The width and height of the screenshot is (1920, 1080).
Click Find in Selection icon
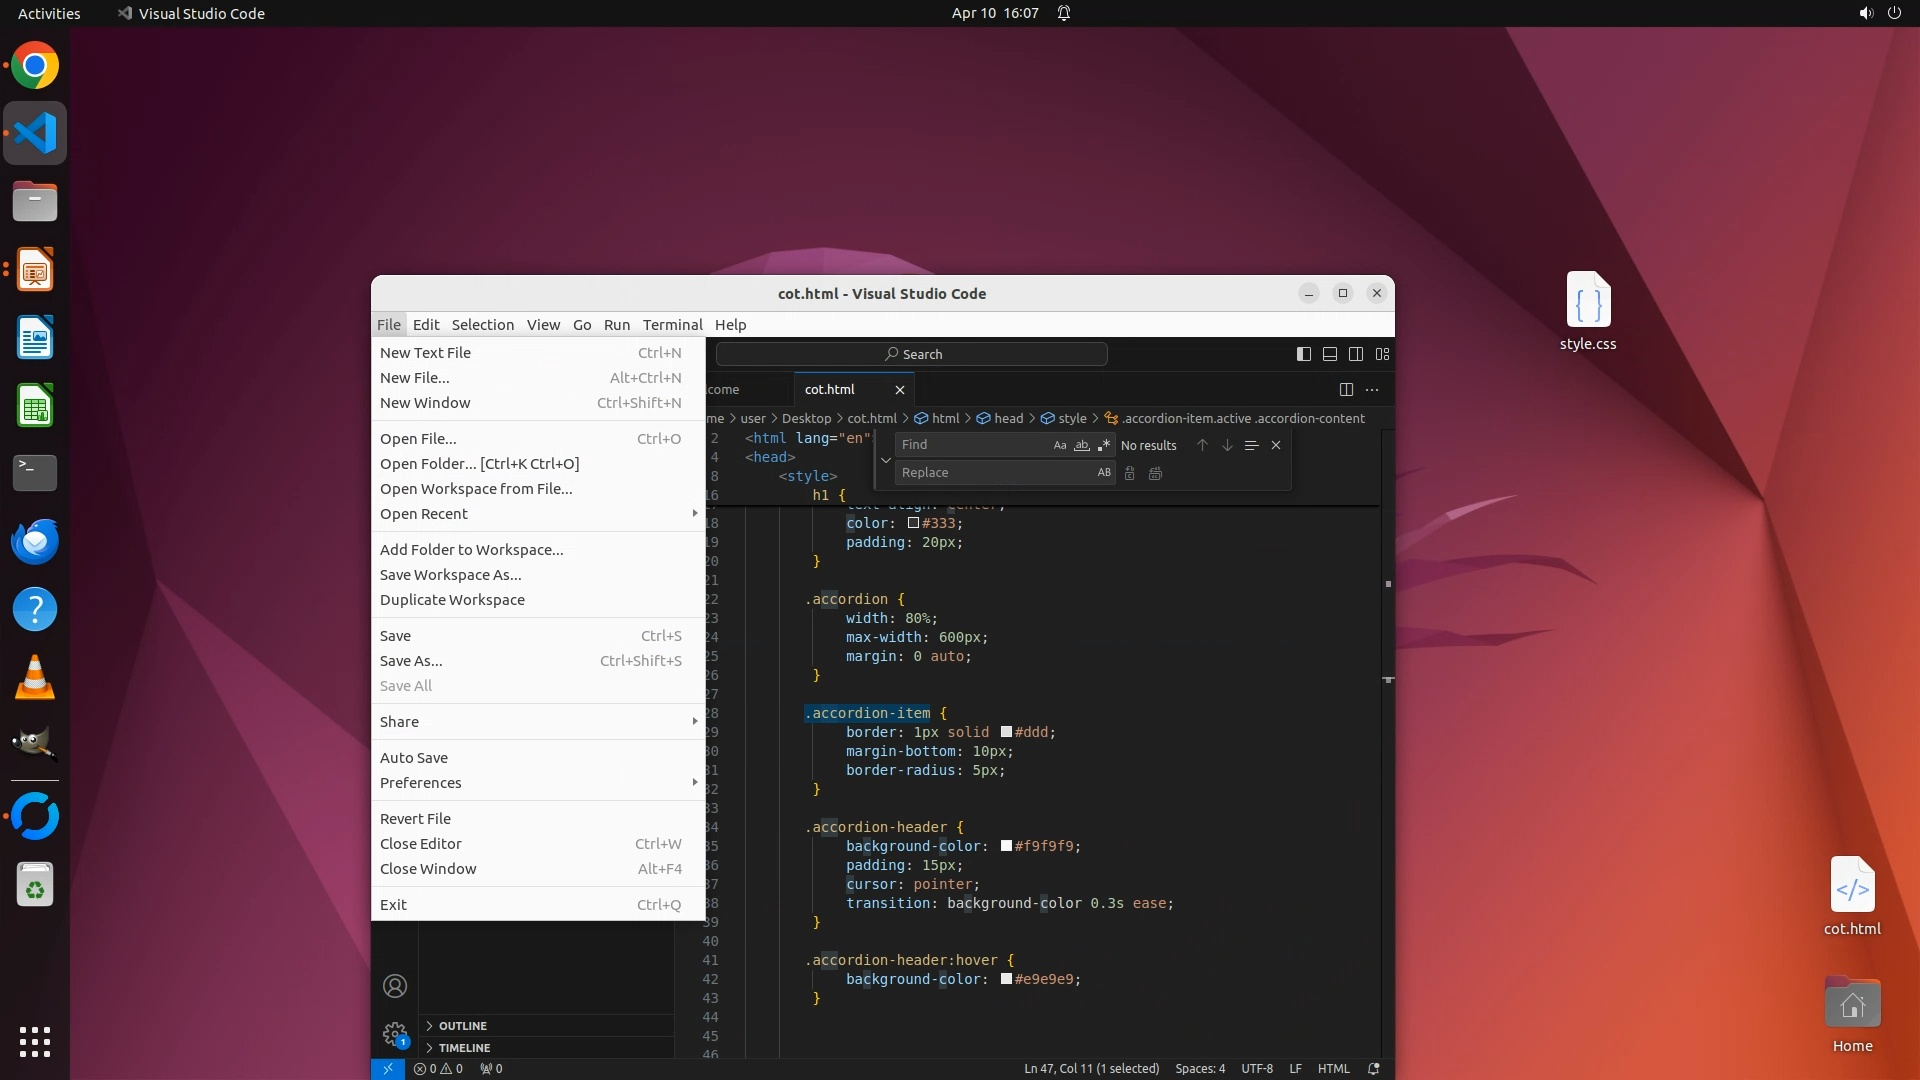(x=1251, y=446)
